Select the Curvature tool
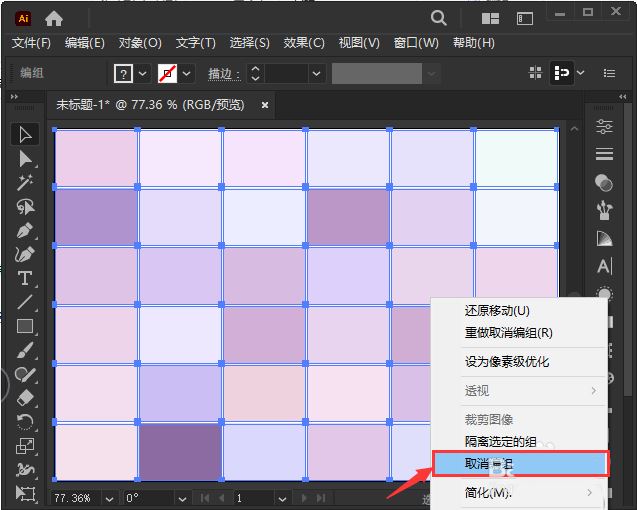637x510 pixels. (x=25, y=255)
